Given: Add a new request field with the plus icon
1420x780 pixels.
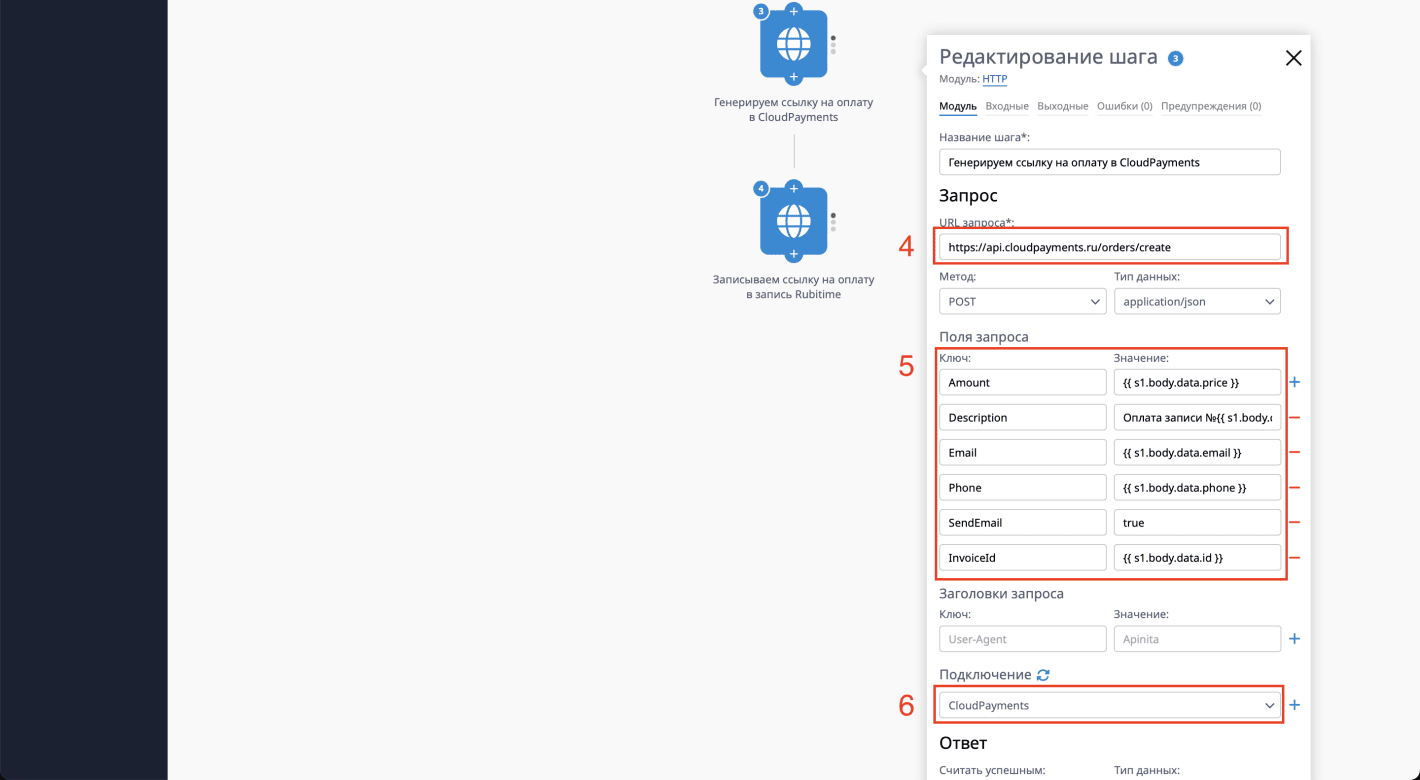Looking at the screenshot, I should point(1294,381).
